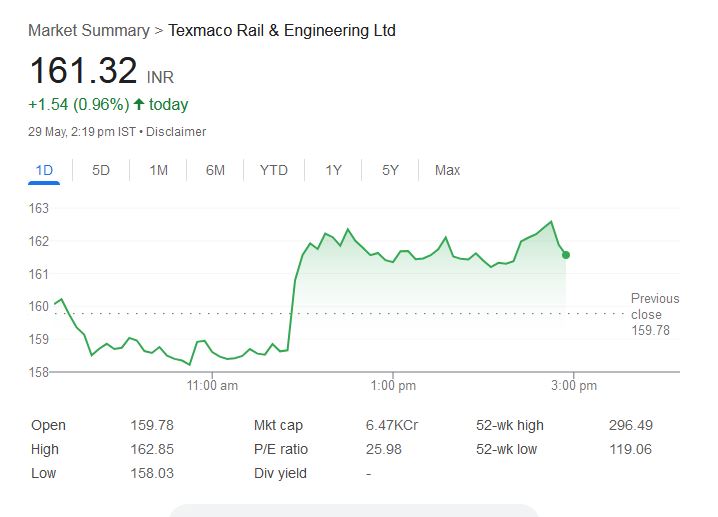This screenshot has width=718, height=517.
Task: Click the 3:00 pm axis label
Action: (573, 386)
